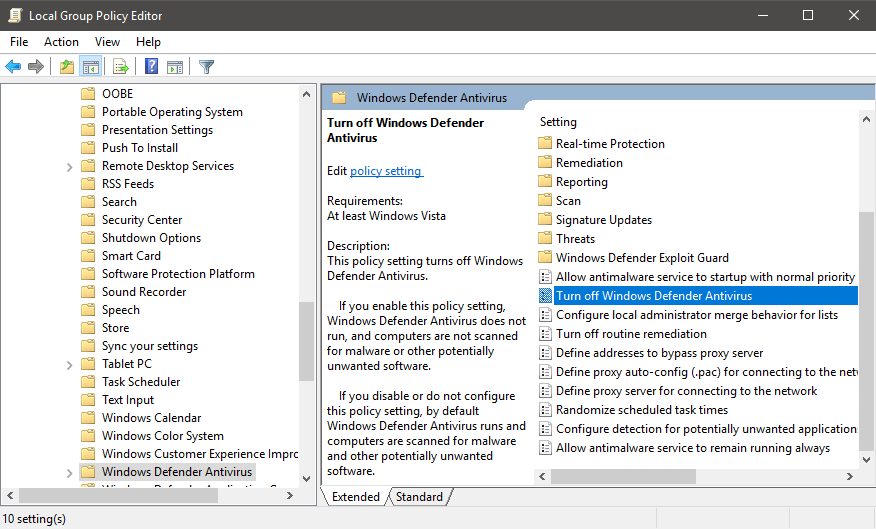Toggle the Show/Hide Console Tree icon
Image resolution: width=876 pixels, height=529 pixels.
point(91,67)
